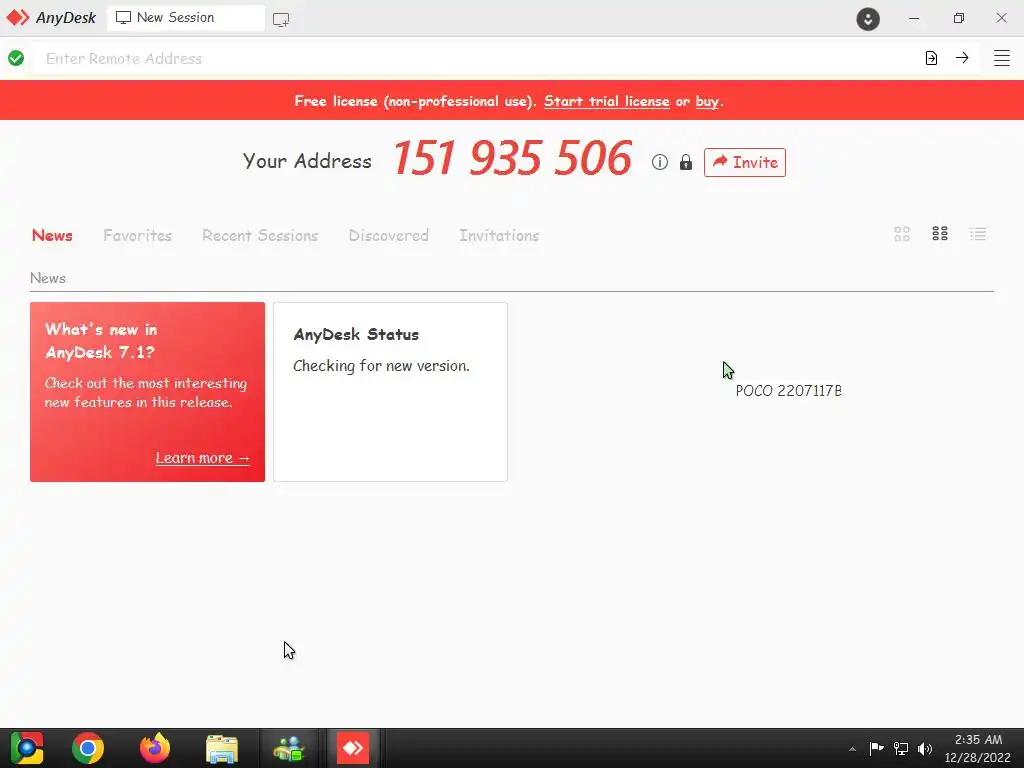Switch to the Invitations tab
Image resolution: width=1024 pixels, height=768 pixels.
pyautogui.click(x=499, y=235)
